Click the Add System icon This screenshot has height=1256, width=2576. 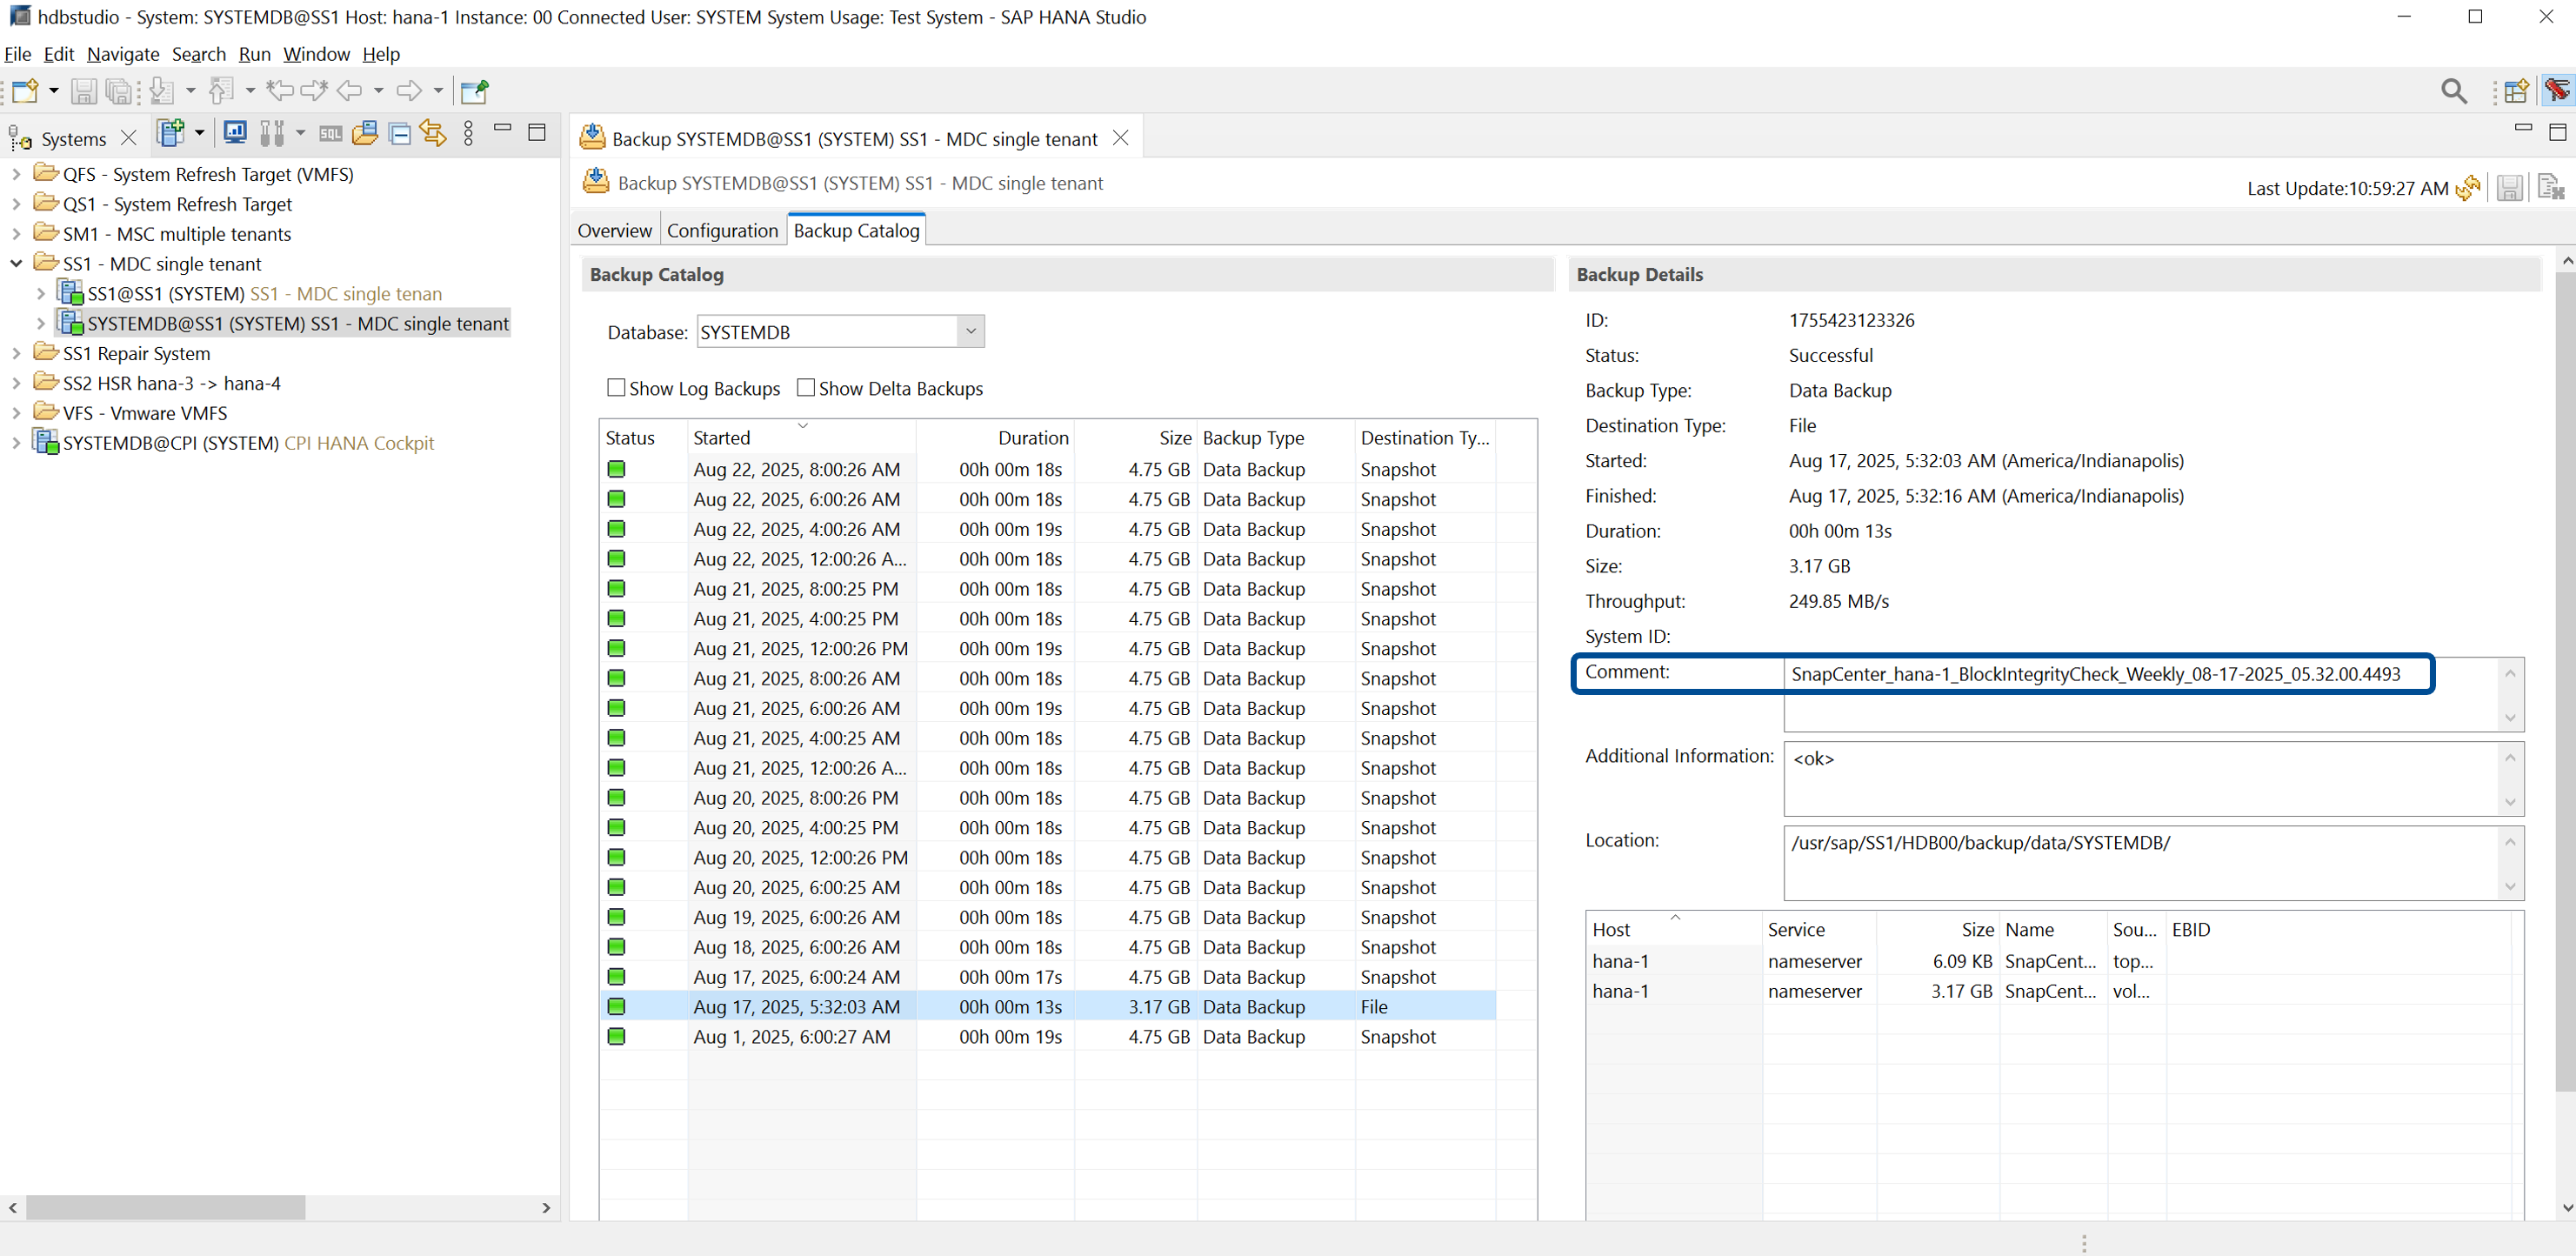pos(171,133)
